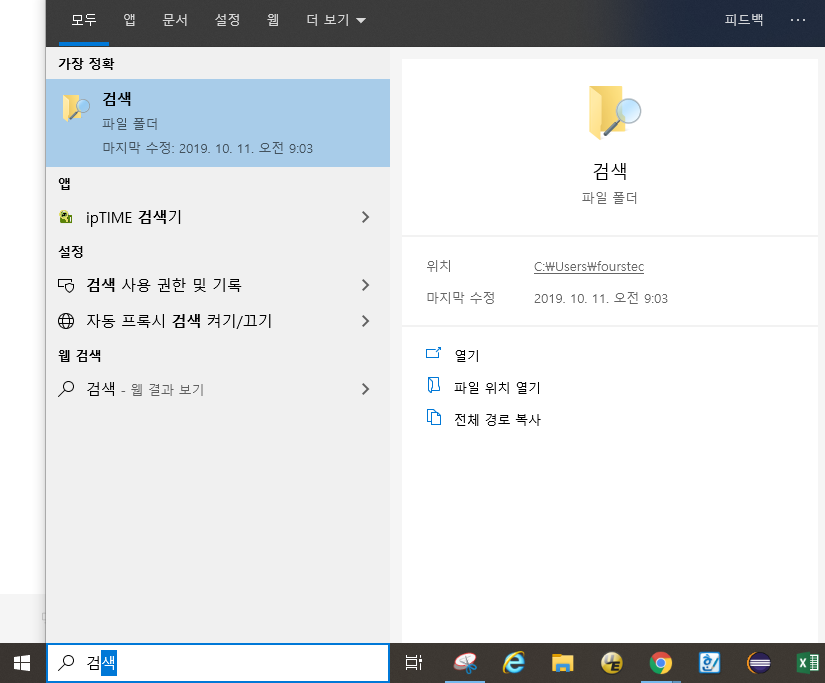
Task: Open the 더 보기 dropdown
Action: point(335,20)
